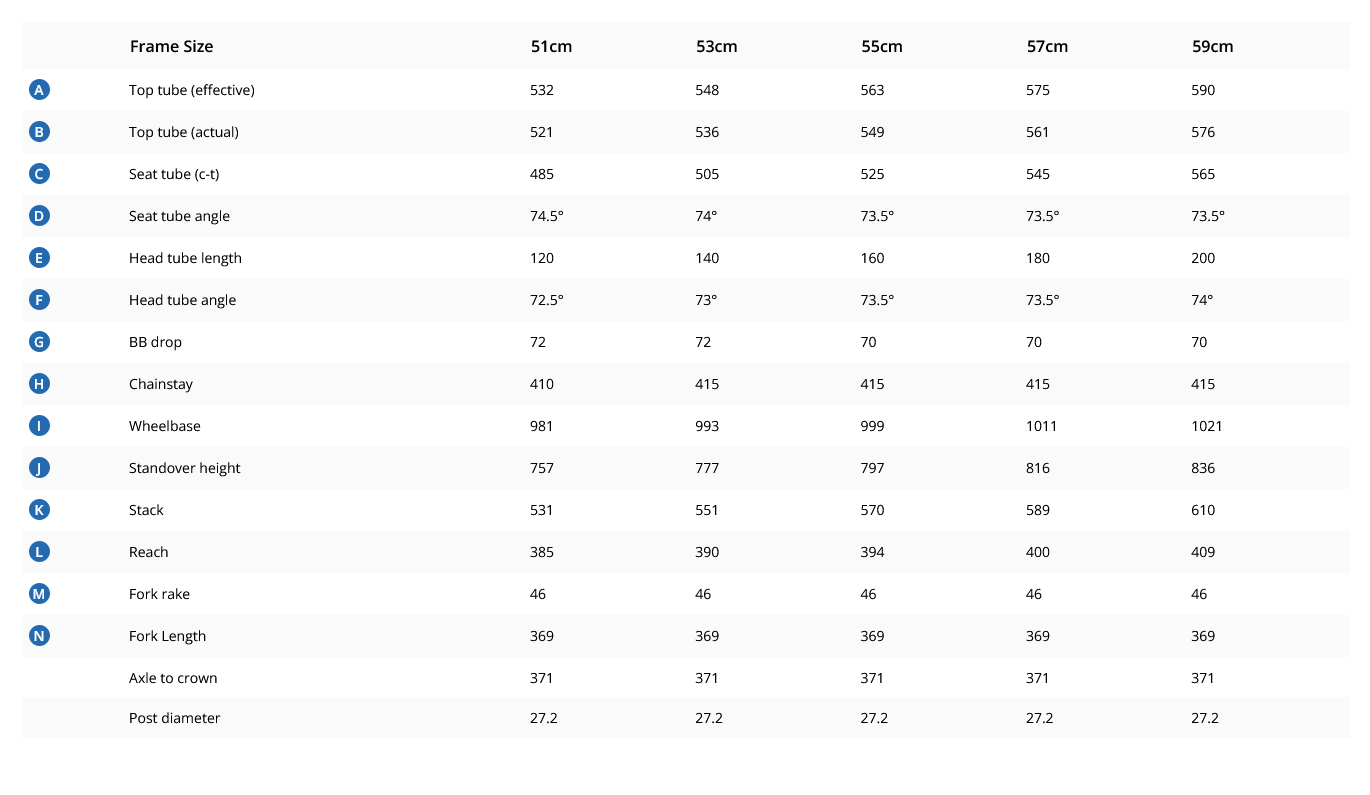Select the D badge beside Seat tube angle
Screen dimensions: 1370x795
coord(39,216)
